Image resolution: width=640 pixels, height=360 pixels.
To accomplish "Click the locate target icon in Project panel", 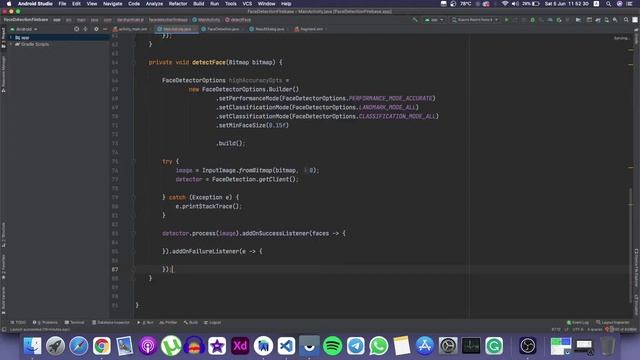I will (x=76, y=29).
